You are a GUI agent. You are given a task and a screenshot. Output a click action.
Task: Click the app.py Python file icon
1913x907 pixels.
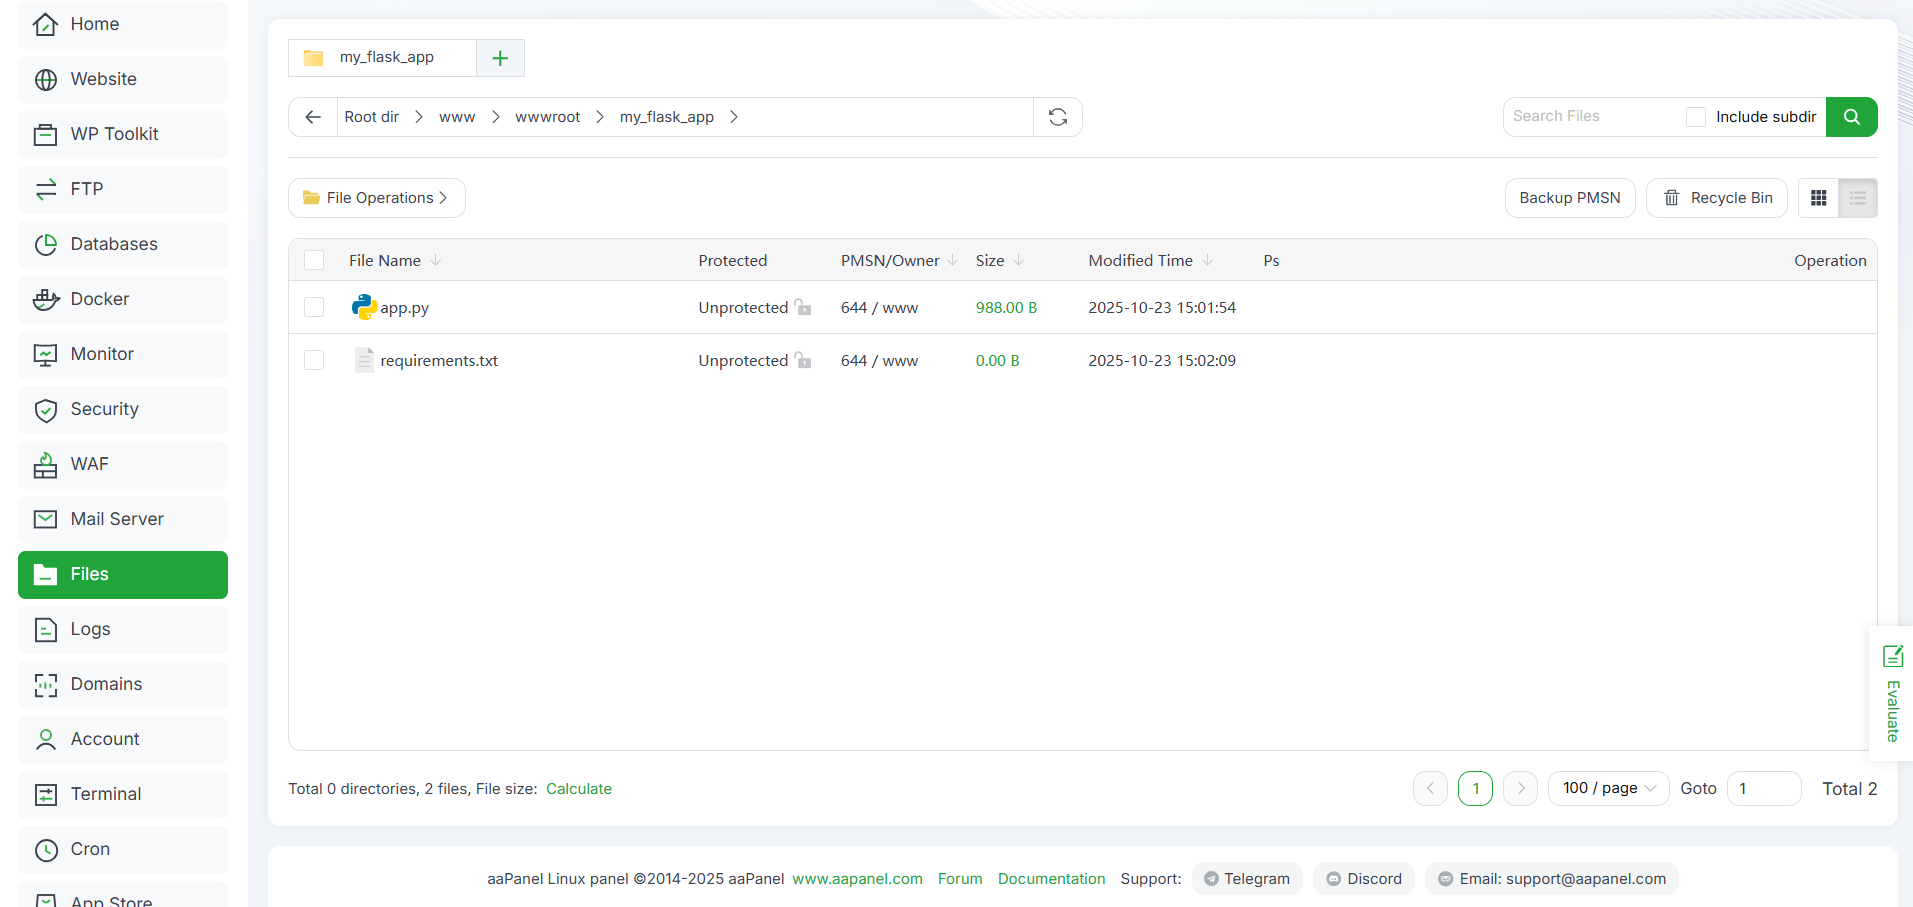[x=364, y=307]
